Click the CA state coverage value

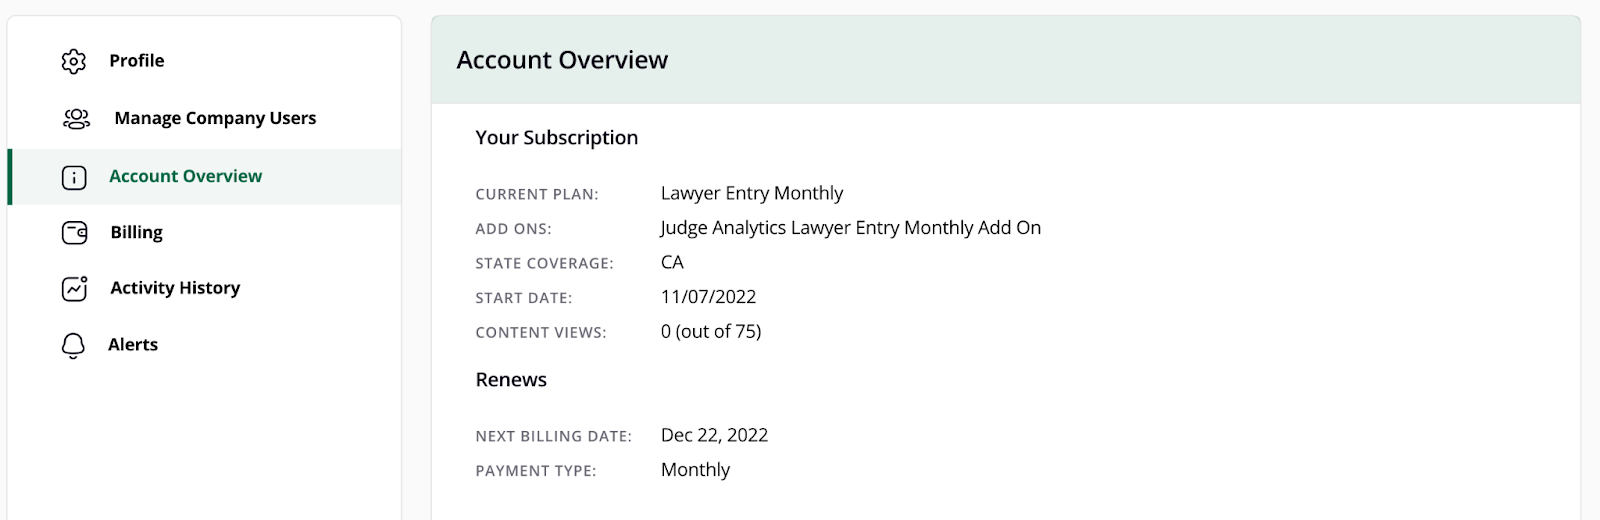click(672, 262)
